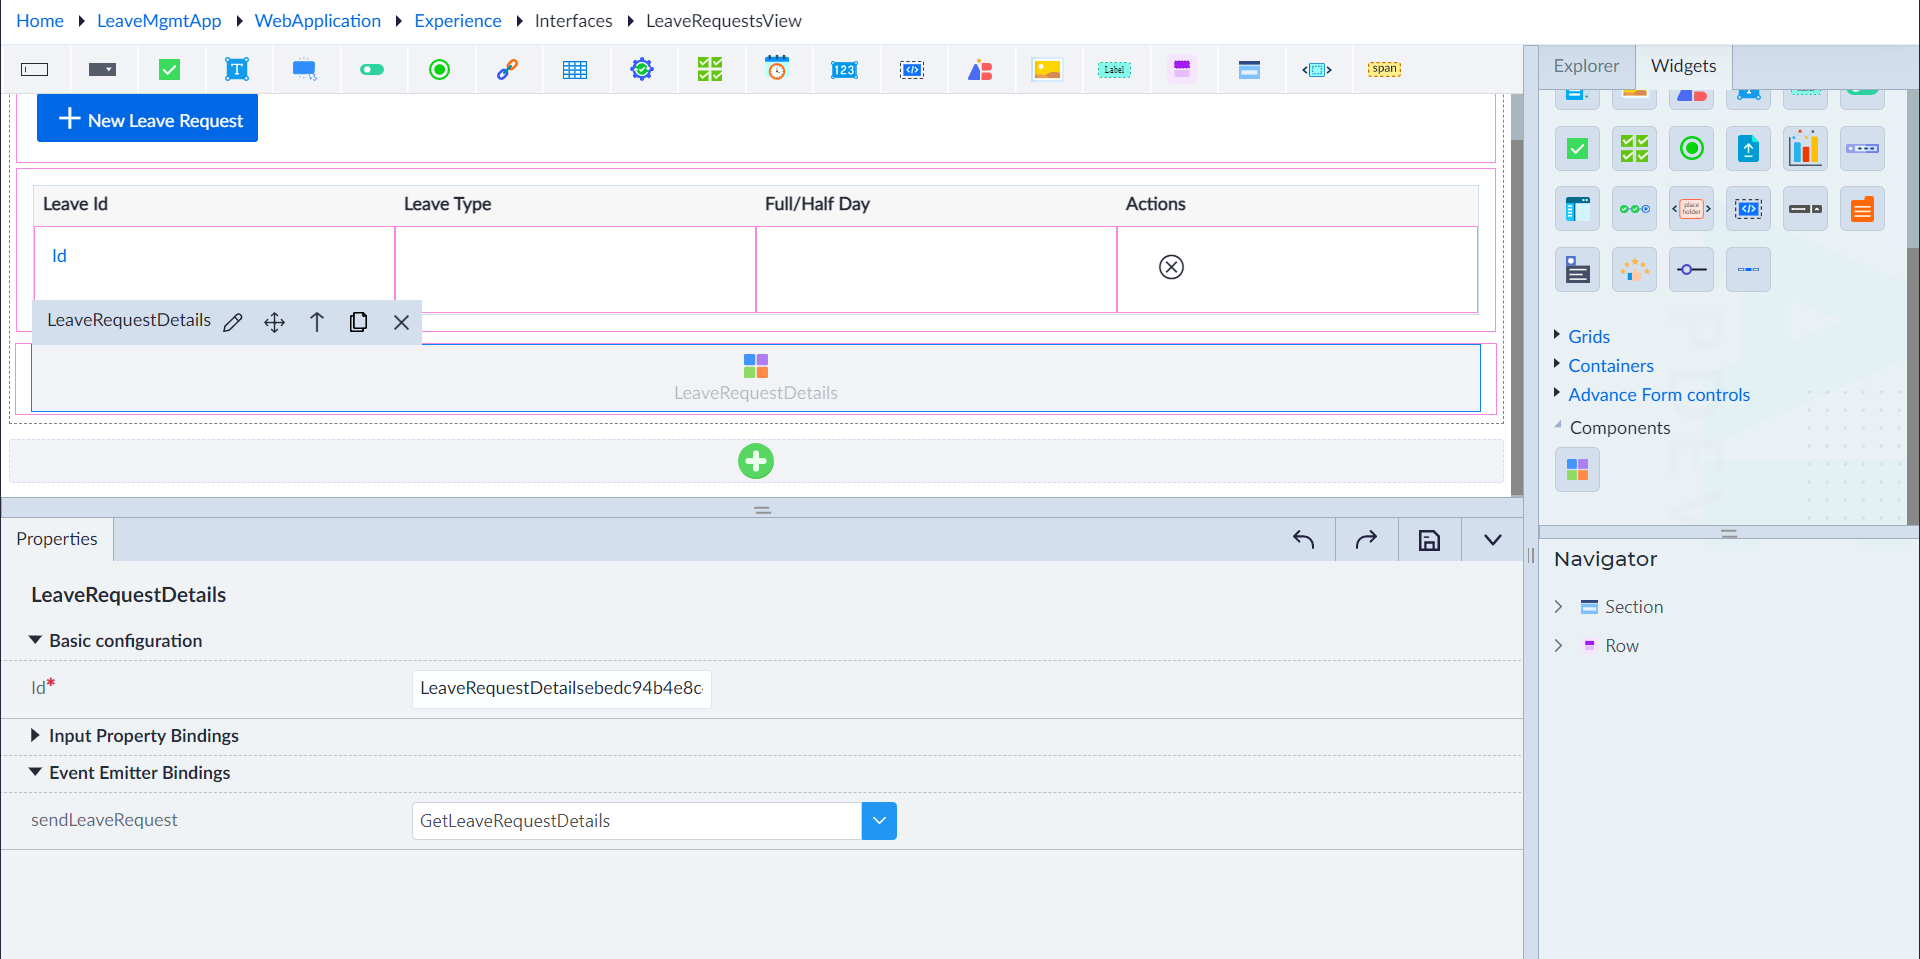This screenshot has width=1920, height=959.
Task: Select the toggle switch widget in toolbar
Action: click(x=372, y=69)
